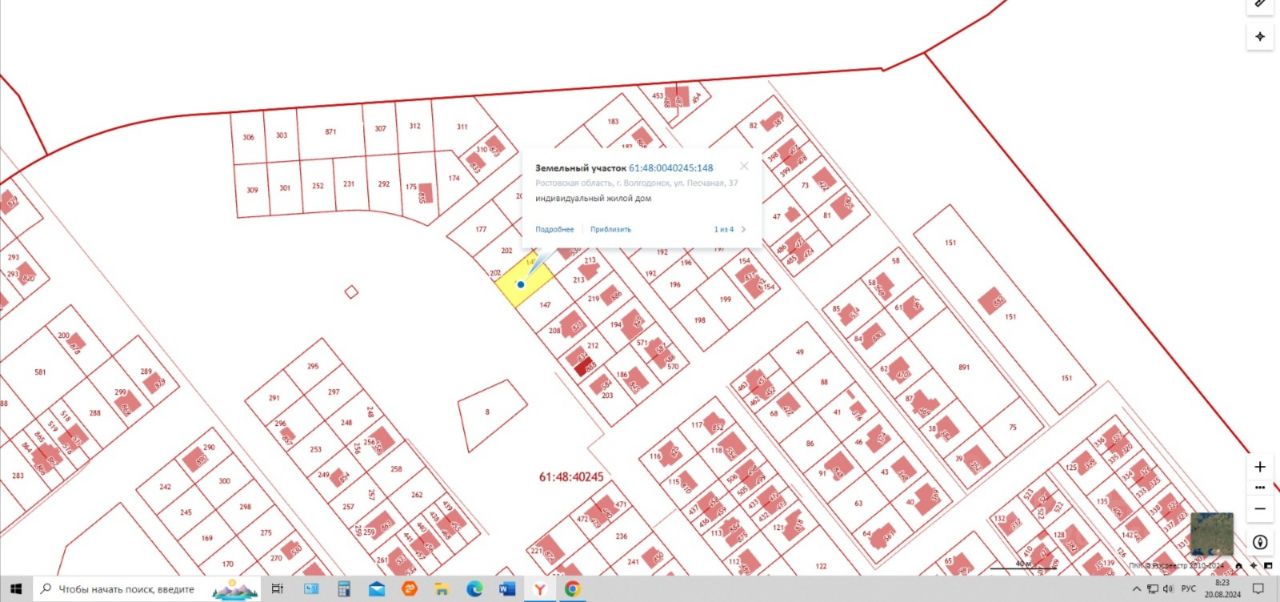This screenshot has width=1280, height=602.
Task: Select the parcel labeled 49
Action: pos(800,352)
